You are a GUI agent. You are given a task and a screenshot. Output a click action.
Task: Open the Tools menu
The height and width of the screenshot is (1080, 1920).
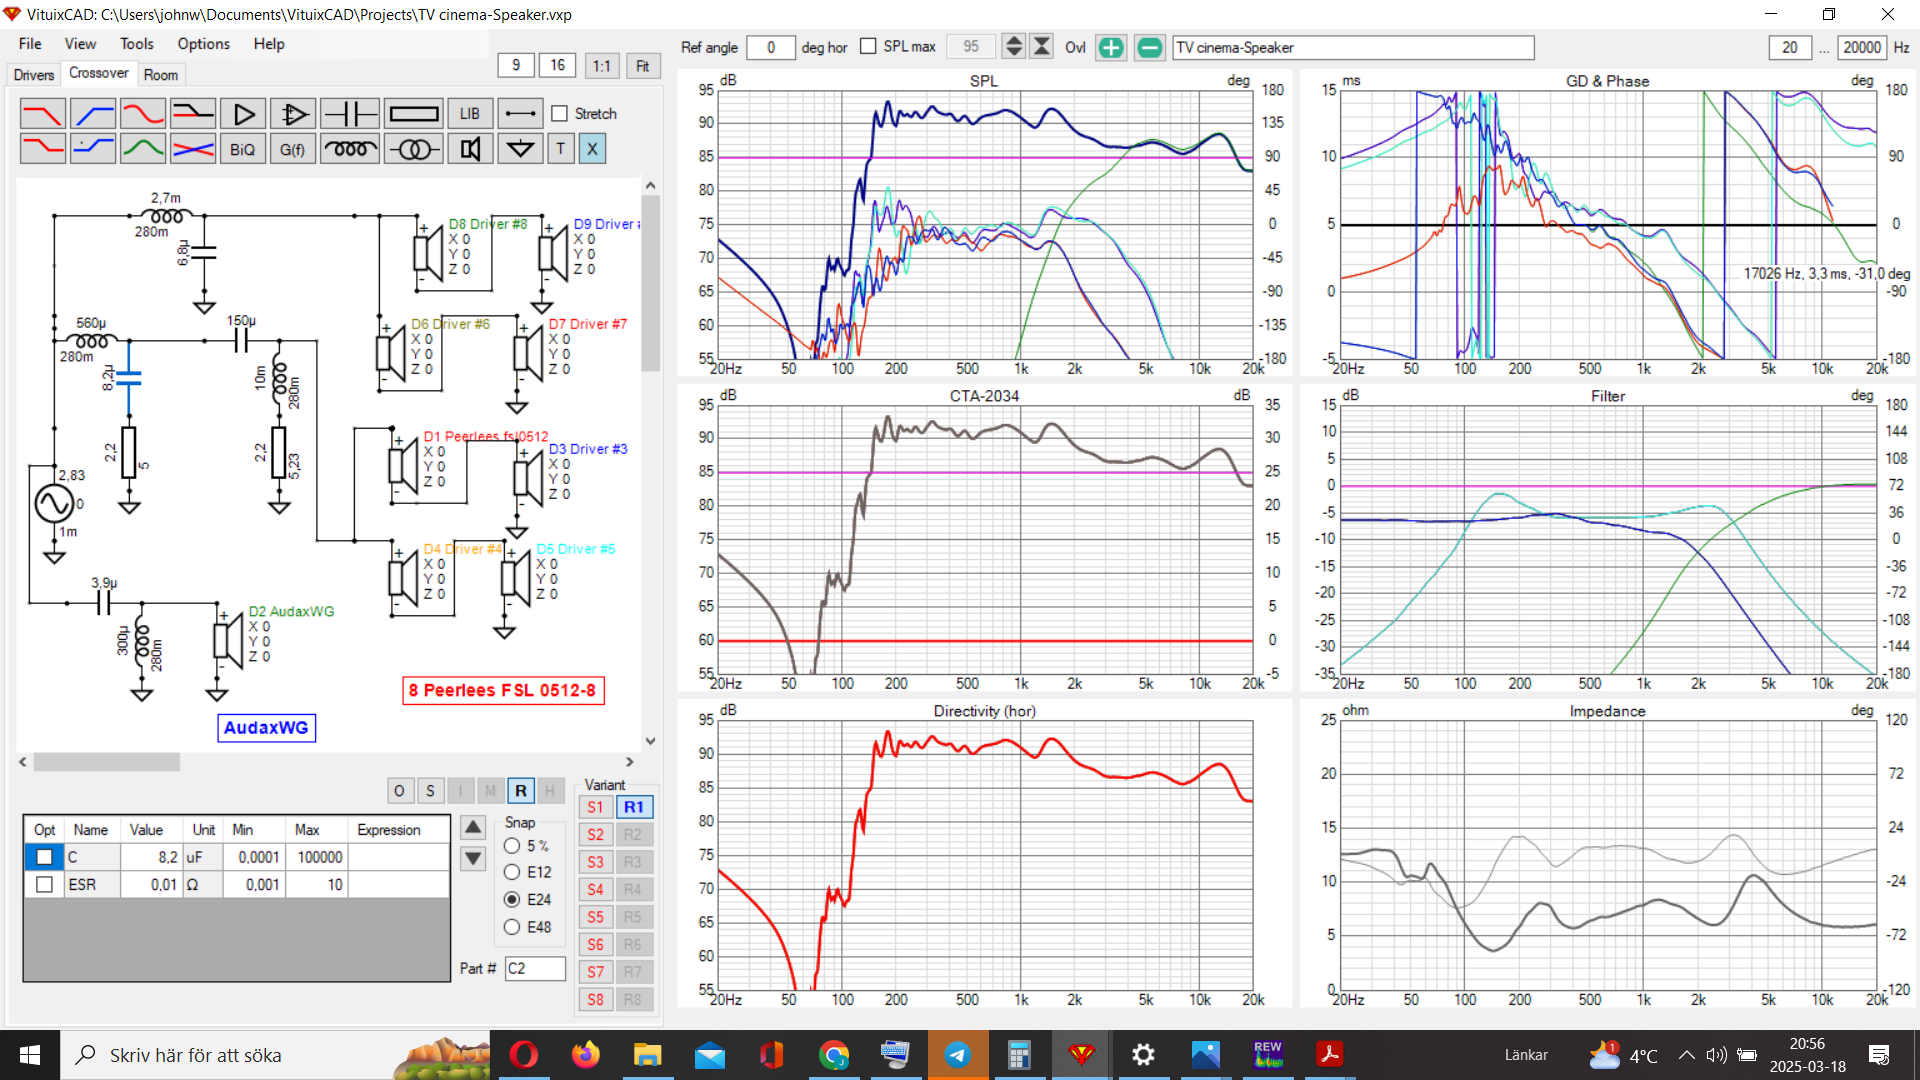137,44
